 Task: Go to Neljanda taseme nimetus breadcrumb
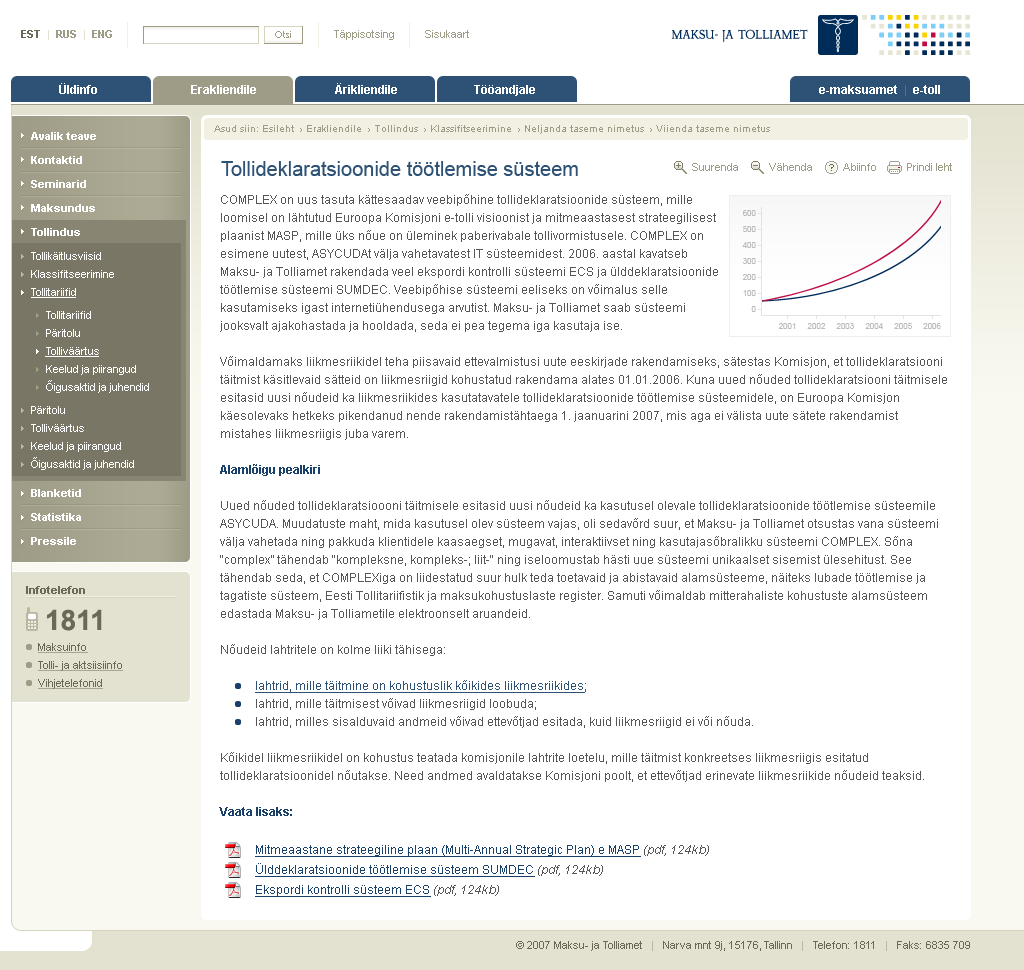[x=584, y=129]
